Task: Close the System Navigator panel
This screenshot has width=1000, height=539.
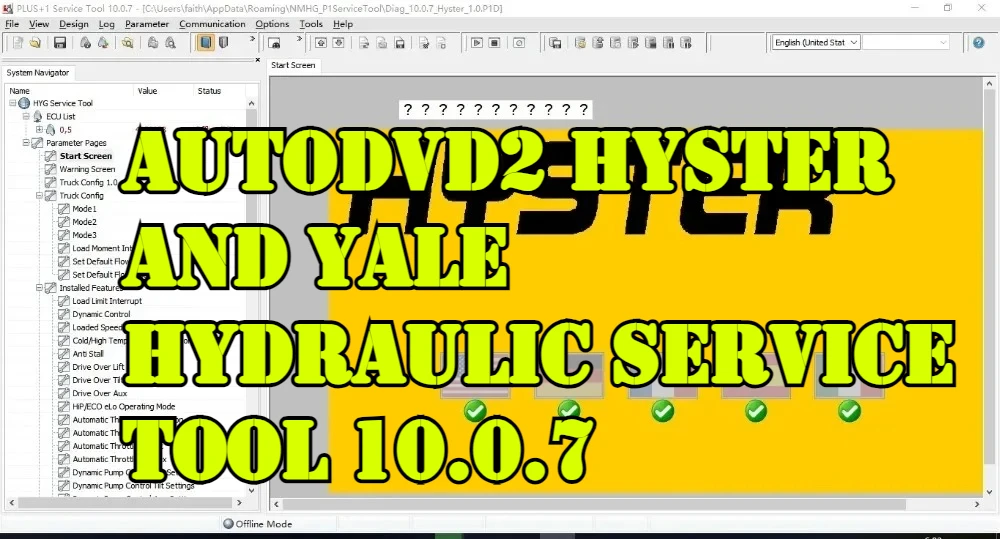Action: 258,60
